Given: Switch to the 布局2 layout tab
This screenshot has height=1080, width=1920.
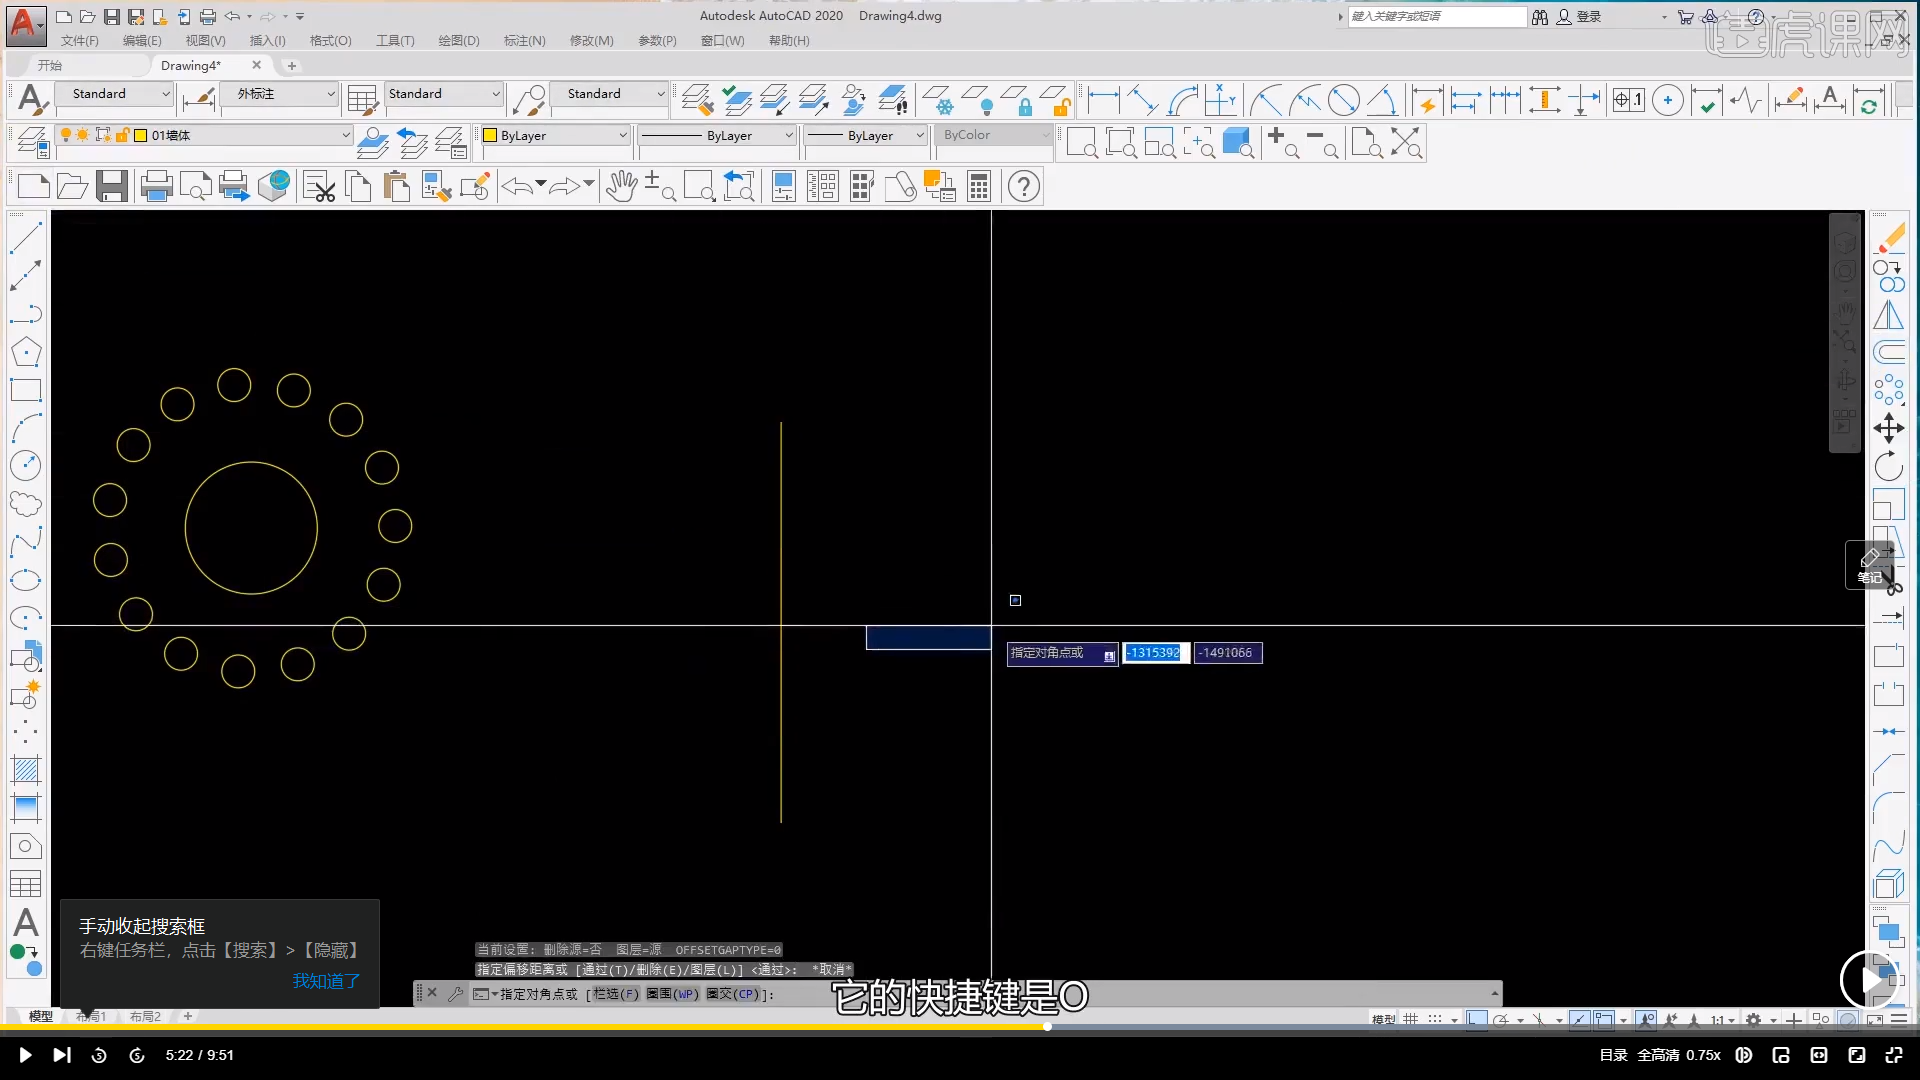Looking at the screenshot, I should pos(145,1016).
